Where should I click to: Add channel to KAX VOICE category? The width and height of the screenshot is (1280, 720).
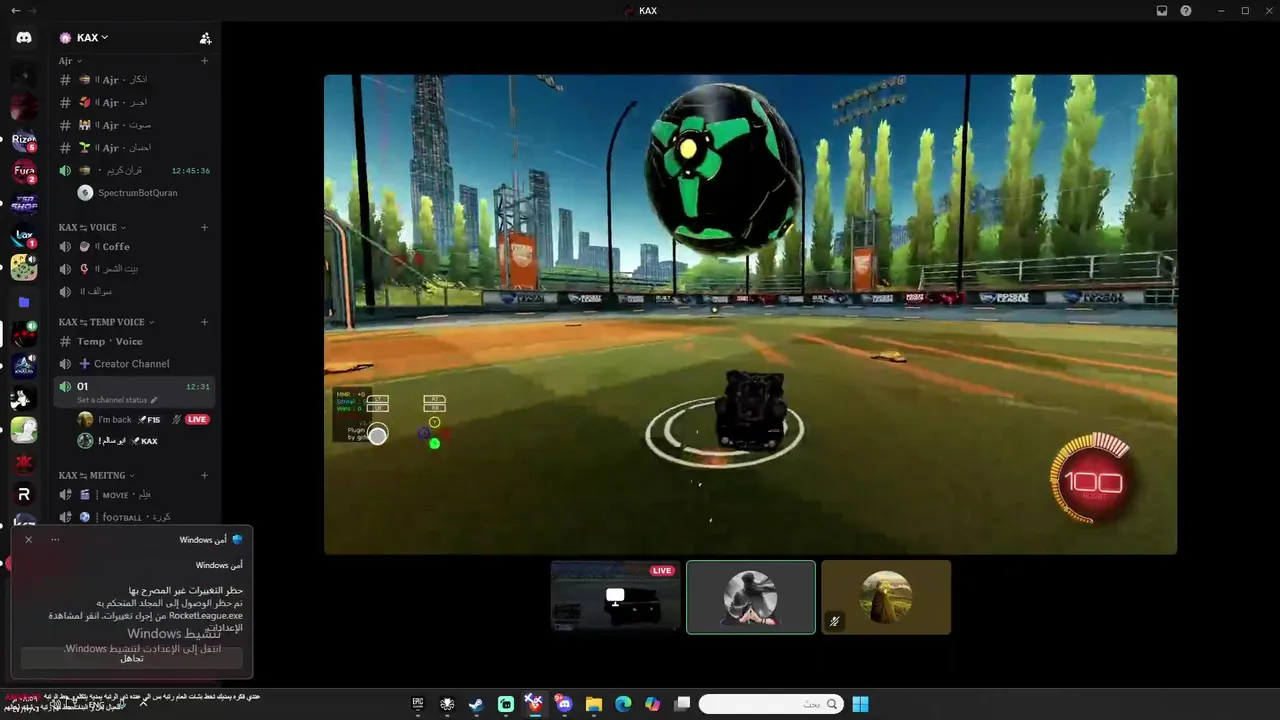pos(204,227)
